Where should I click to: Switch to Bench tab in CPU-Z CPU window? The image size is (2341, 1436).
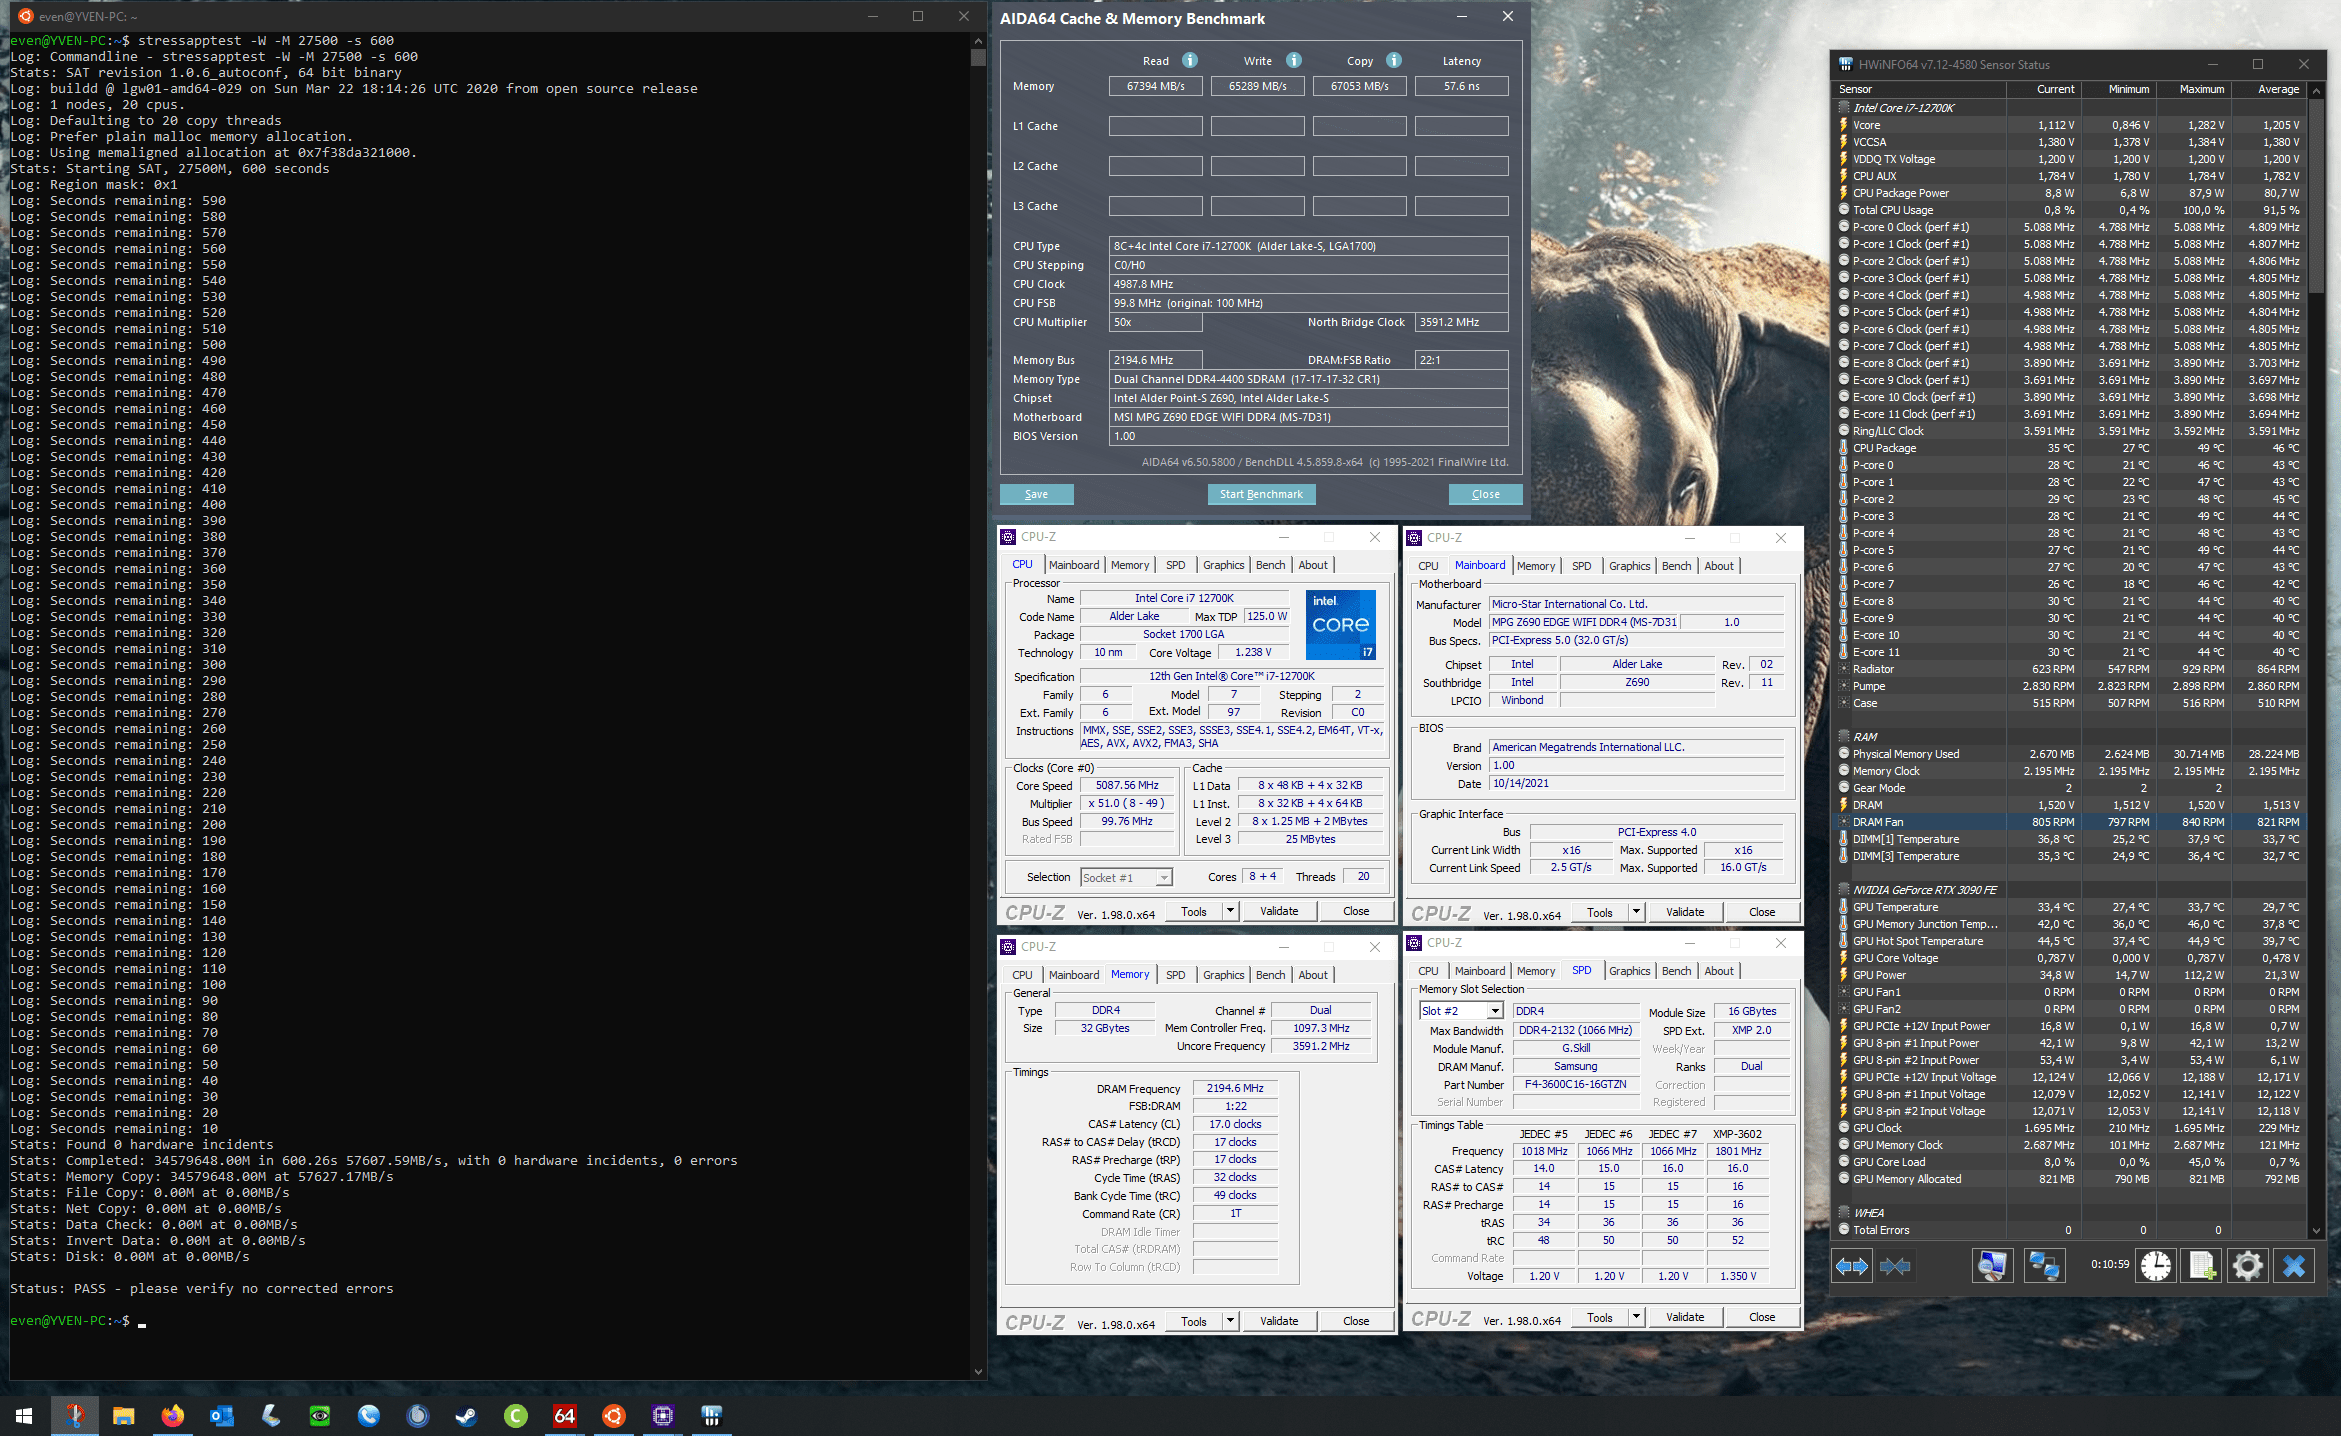tap(1270, 565)
